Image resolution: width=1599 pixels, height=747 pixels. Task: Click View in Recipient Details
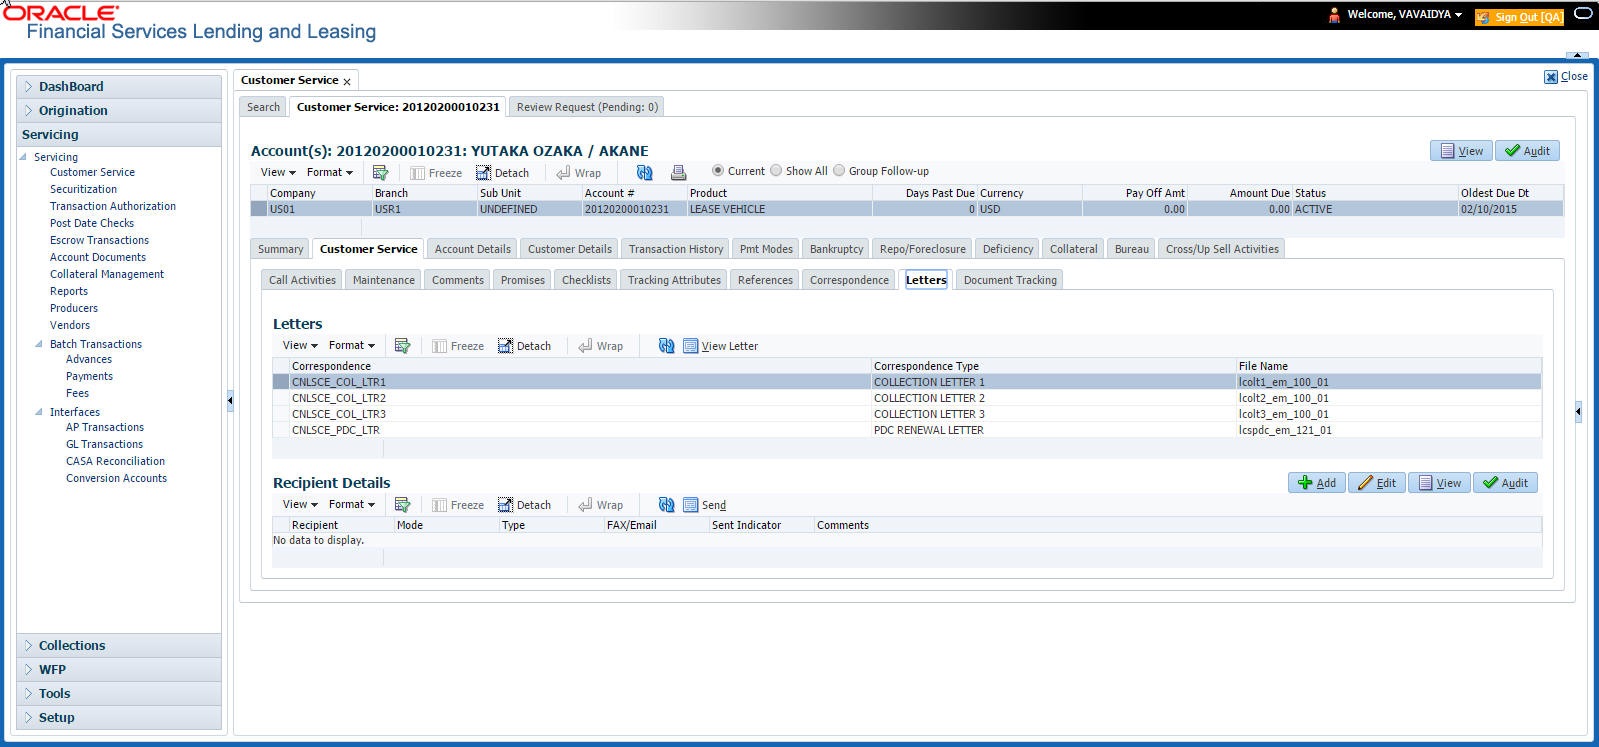click(x=1439, y=483)
